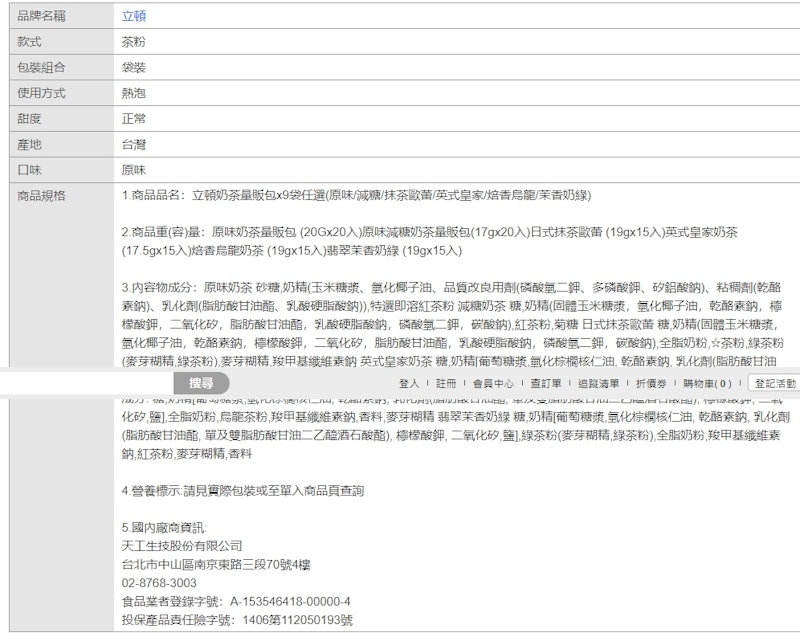Click the 天工生技股份有限公司 company name
The height and width of the screenshot is (637, 800).
point(182,546)
